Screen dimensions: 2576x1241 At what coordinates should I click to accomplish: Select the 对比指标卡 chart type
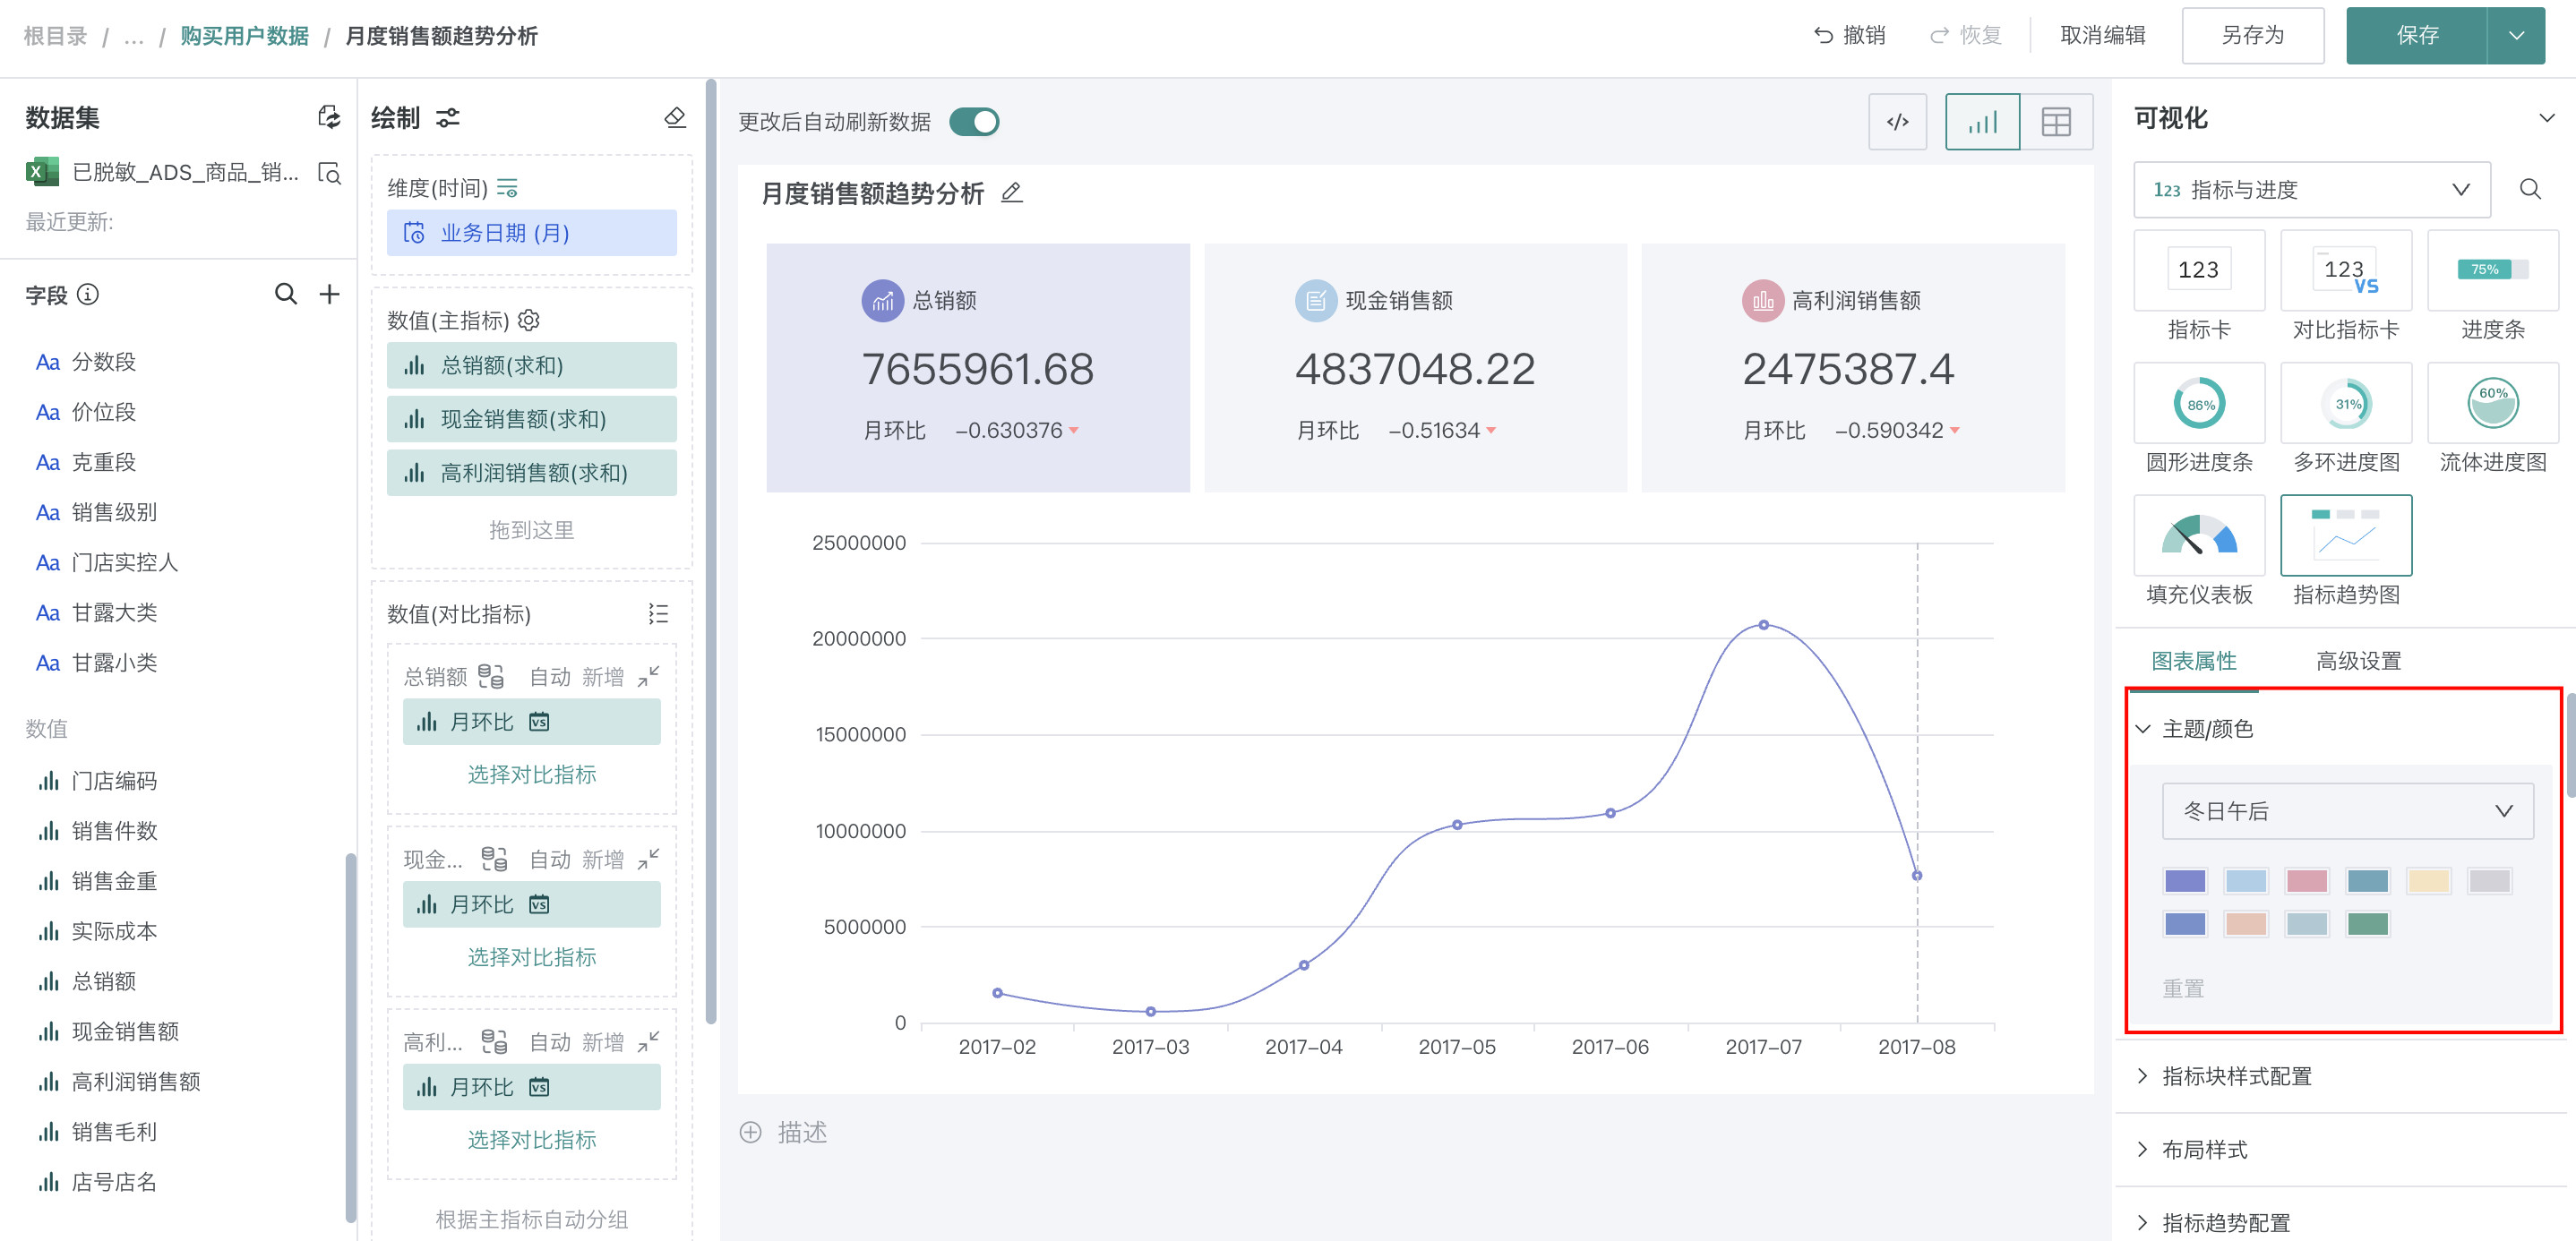(2345, 270)
